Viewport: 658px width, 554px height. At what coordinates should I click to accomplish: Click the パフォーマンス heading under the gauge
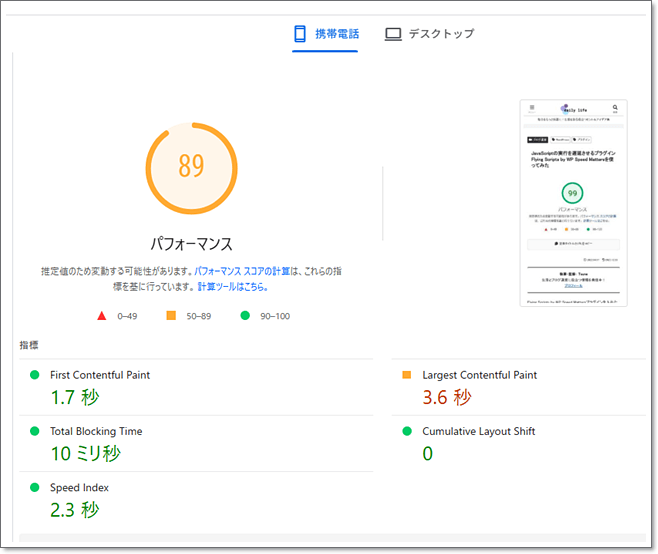(192, 244)
